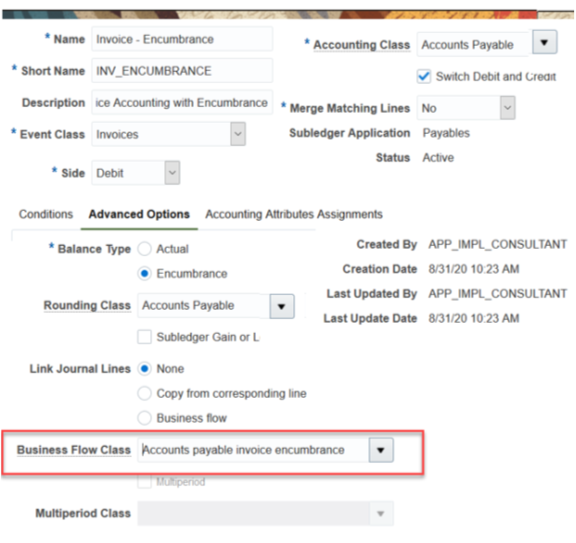Click the Status value Active
The image size is (576, 543).
pyautogui.click(x=438, y=157)
